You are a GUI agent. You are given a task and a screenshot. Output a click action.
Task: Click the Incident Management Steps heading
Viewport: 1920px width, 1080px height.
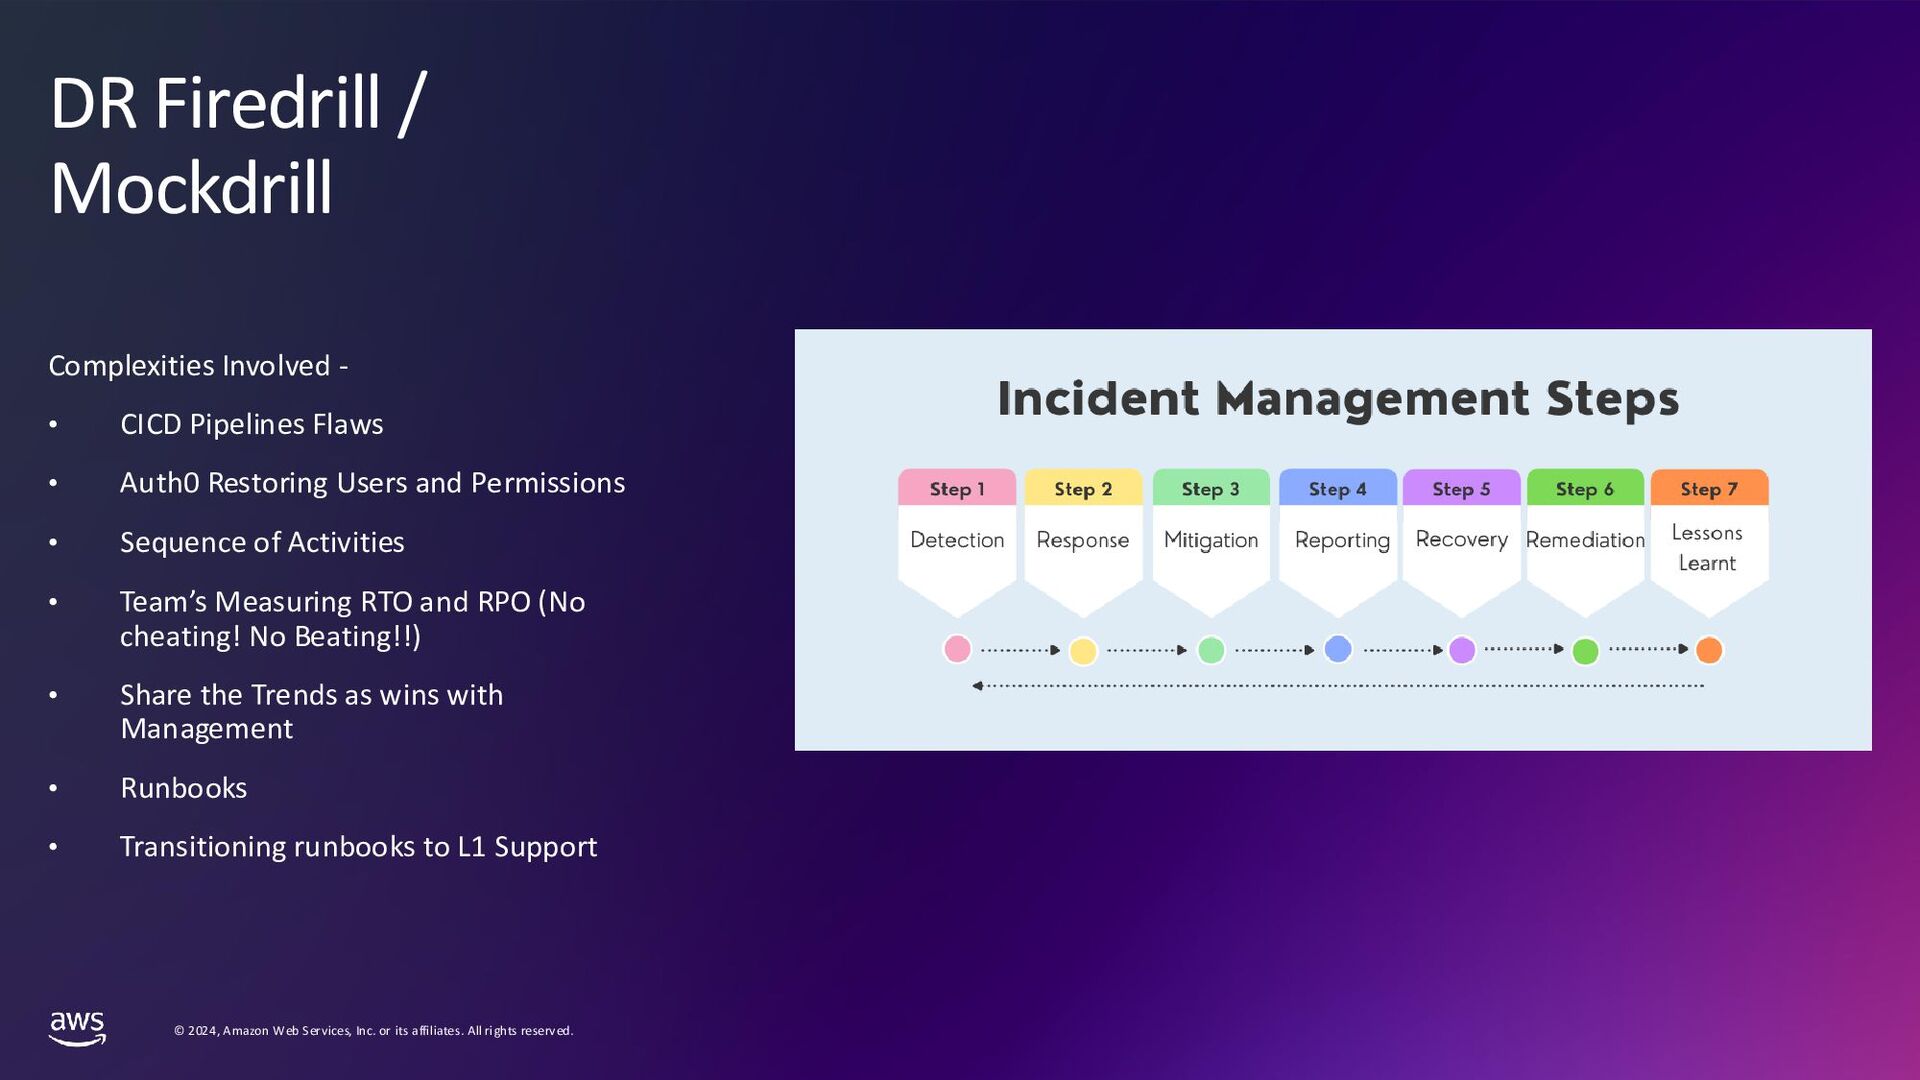(1338, 398)
